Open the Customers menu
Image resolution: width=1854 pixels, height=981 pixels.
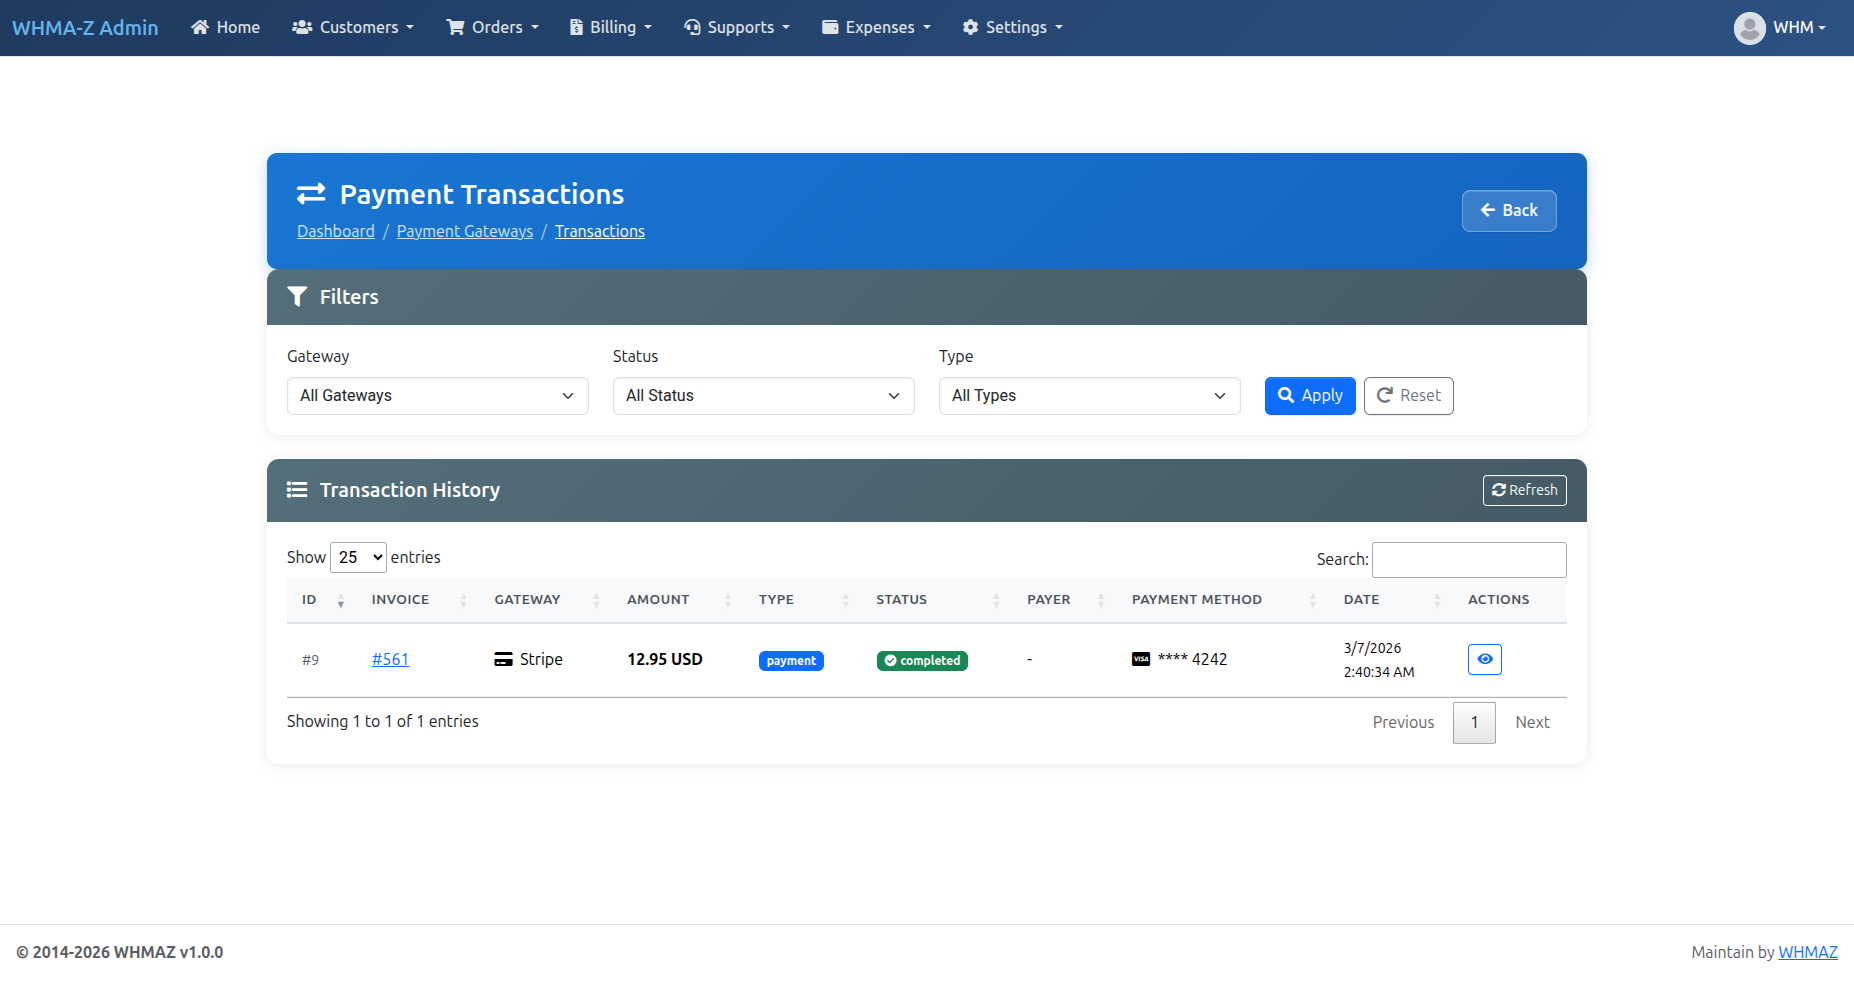pyautogui.click(x=353, y=27)
